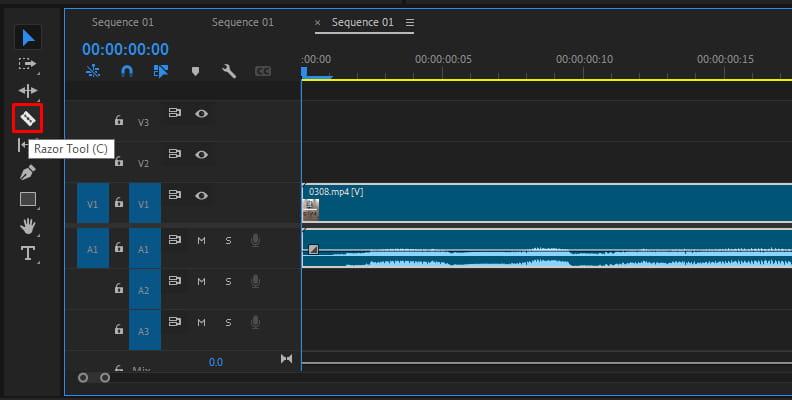Toggle sync lock for A2
The width and height of the screenshot is (792, 400).
pyautogui.click(x=175, y=281)
